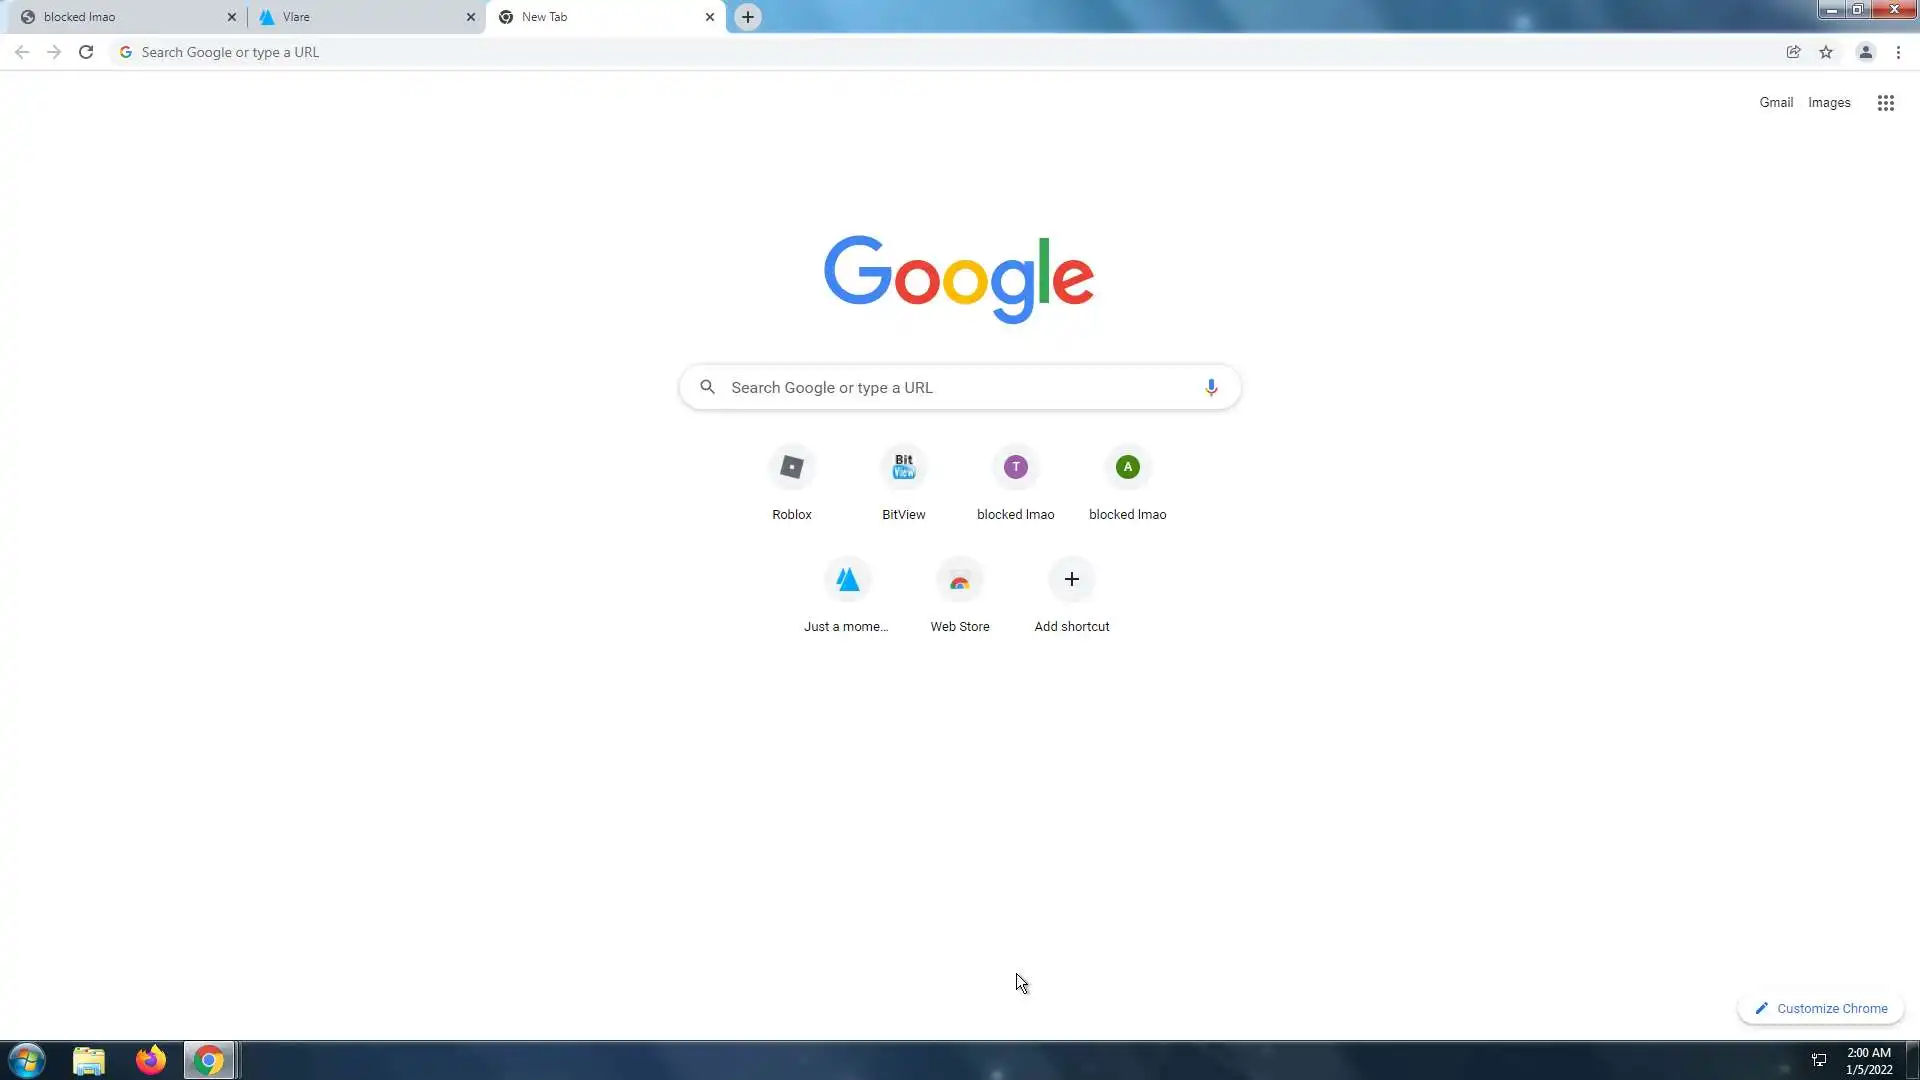Switch to the first blocked lmao tab
The image size is (1920, 1080).
coord(120,17)
